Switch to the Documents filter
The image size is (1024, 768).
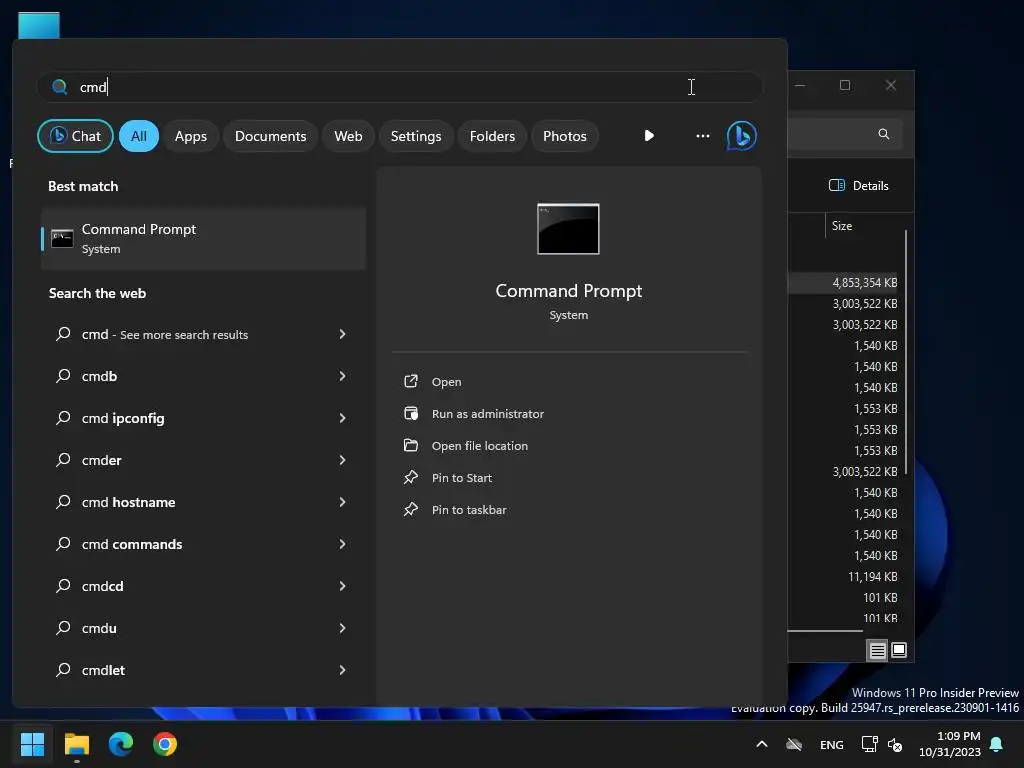[x=270, y=136]
